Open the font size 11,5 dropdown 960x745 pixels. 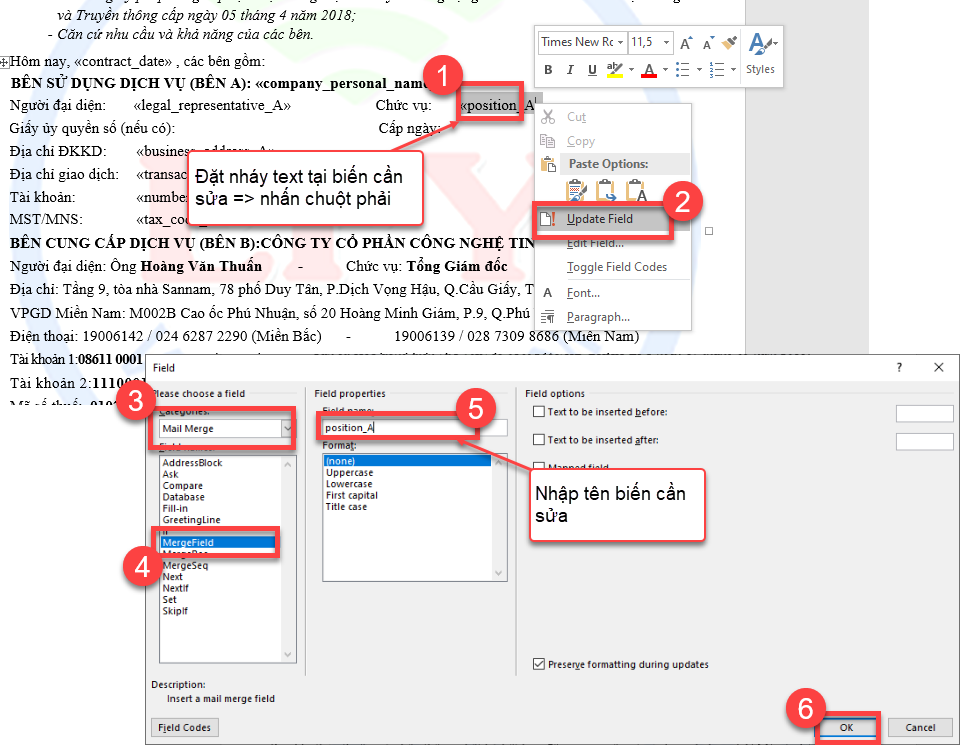664,43
